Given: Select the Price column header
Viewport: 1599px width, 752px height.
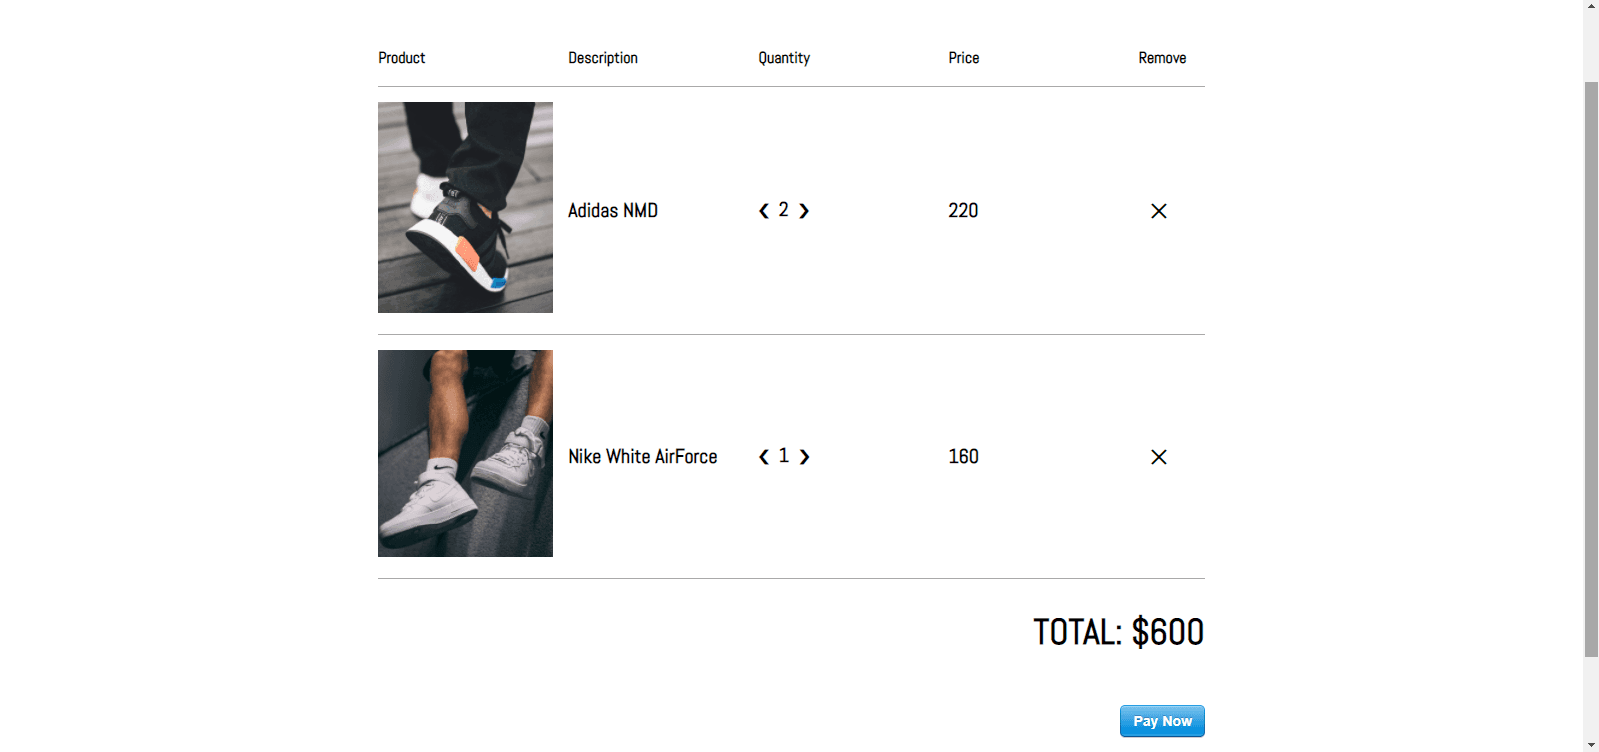Looking at the screenshot, I should [x=964, y=58].
